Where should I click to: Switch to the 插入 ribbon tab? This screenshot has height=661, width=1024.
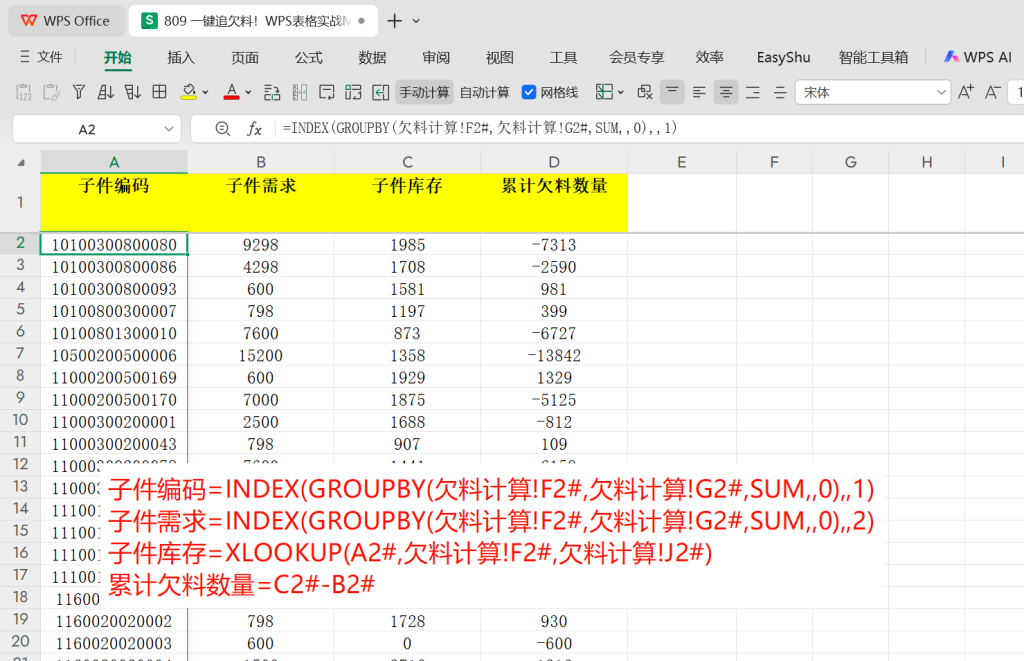tap(181, 57)
